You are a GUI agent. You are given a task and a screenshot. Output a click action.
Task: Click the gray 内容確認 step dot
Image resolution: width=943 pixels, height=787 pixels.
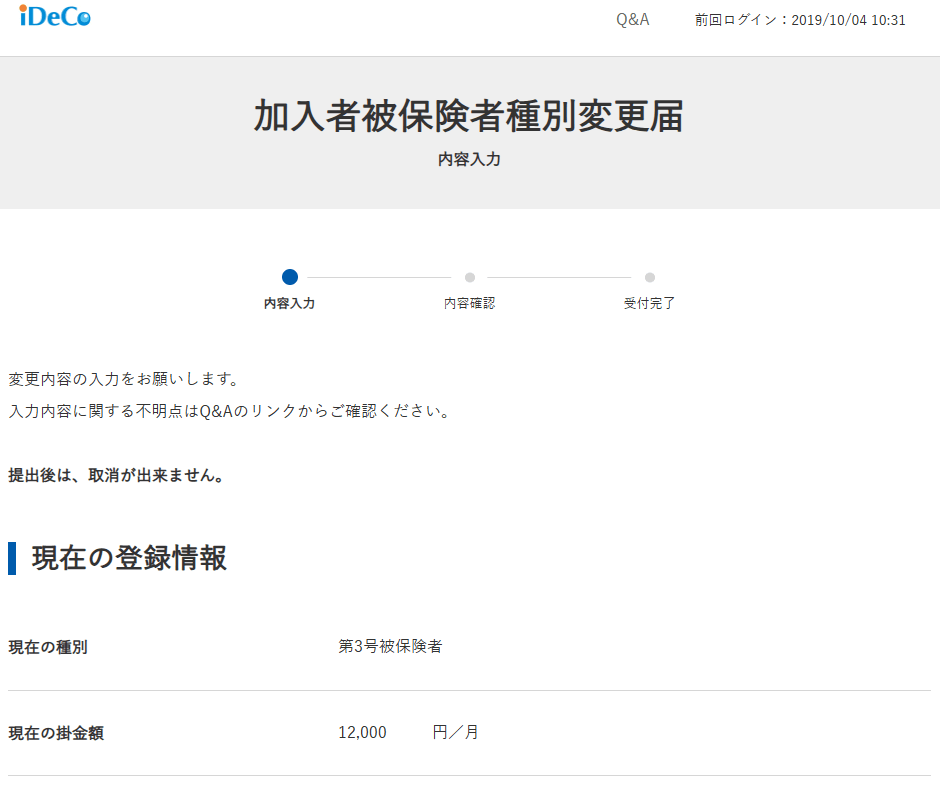(x=470, y=277)
